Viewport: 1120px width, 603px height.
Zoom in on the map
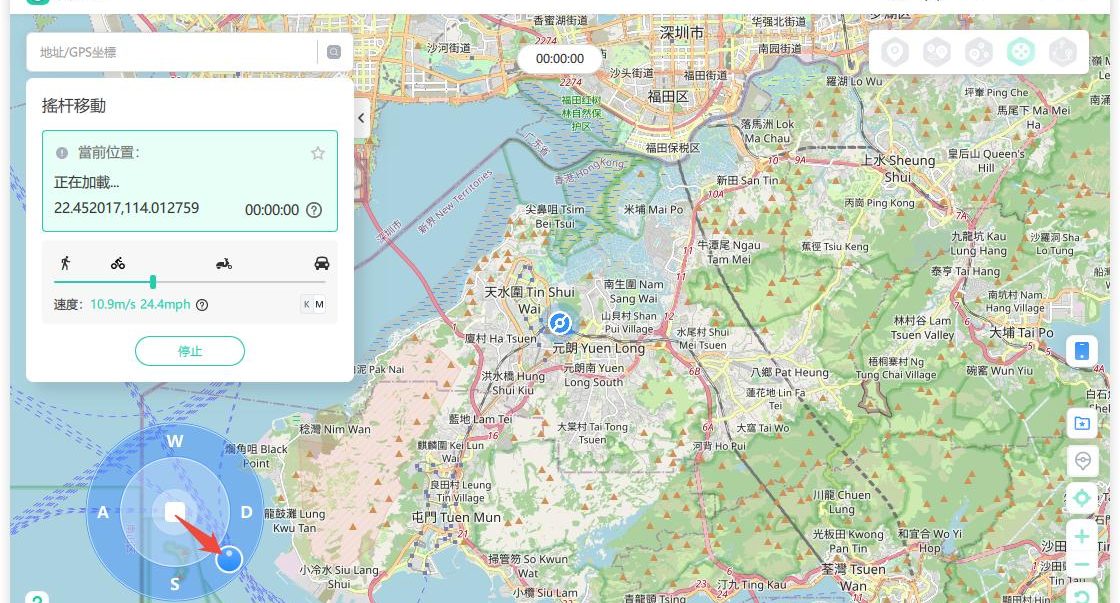point(1081,537)
